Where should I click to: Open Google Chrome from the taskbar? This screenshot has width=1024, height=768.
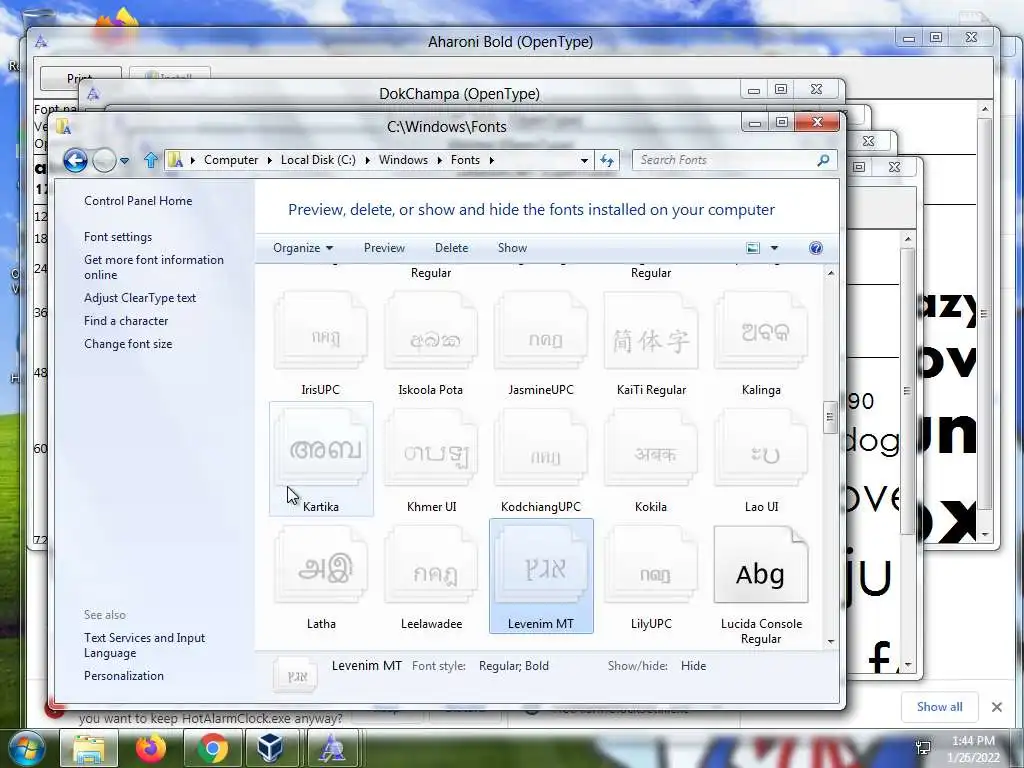(212, 748)
